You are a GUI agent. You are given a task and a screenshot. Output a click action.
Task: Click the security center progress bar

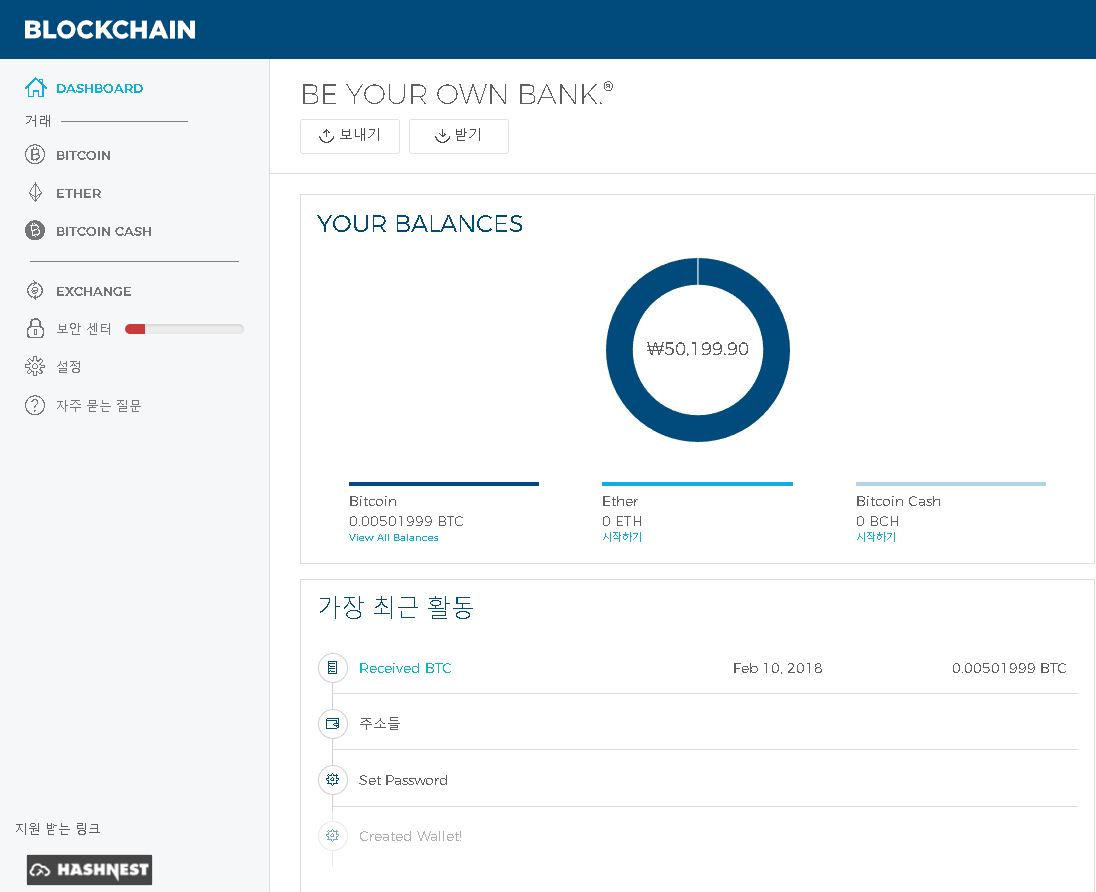tap(184, 329)
